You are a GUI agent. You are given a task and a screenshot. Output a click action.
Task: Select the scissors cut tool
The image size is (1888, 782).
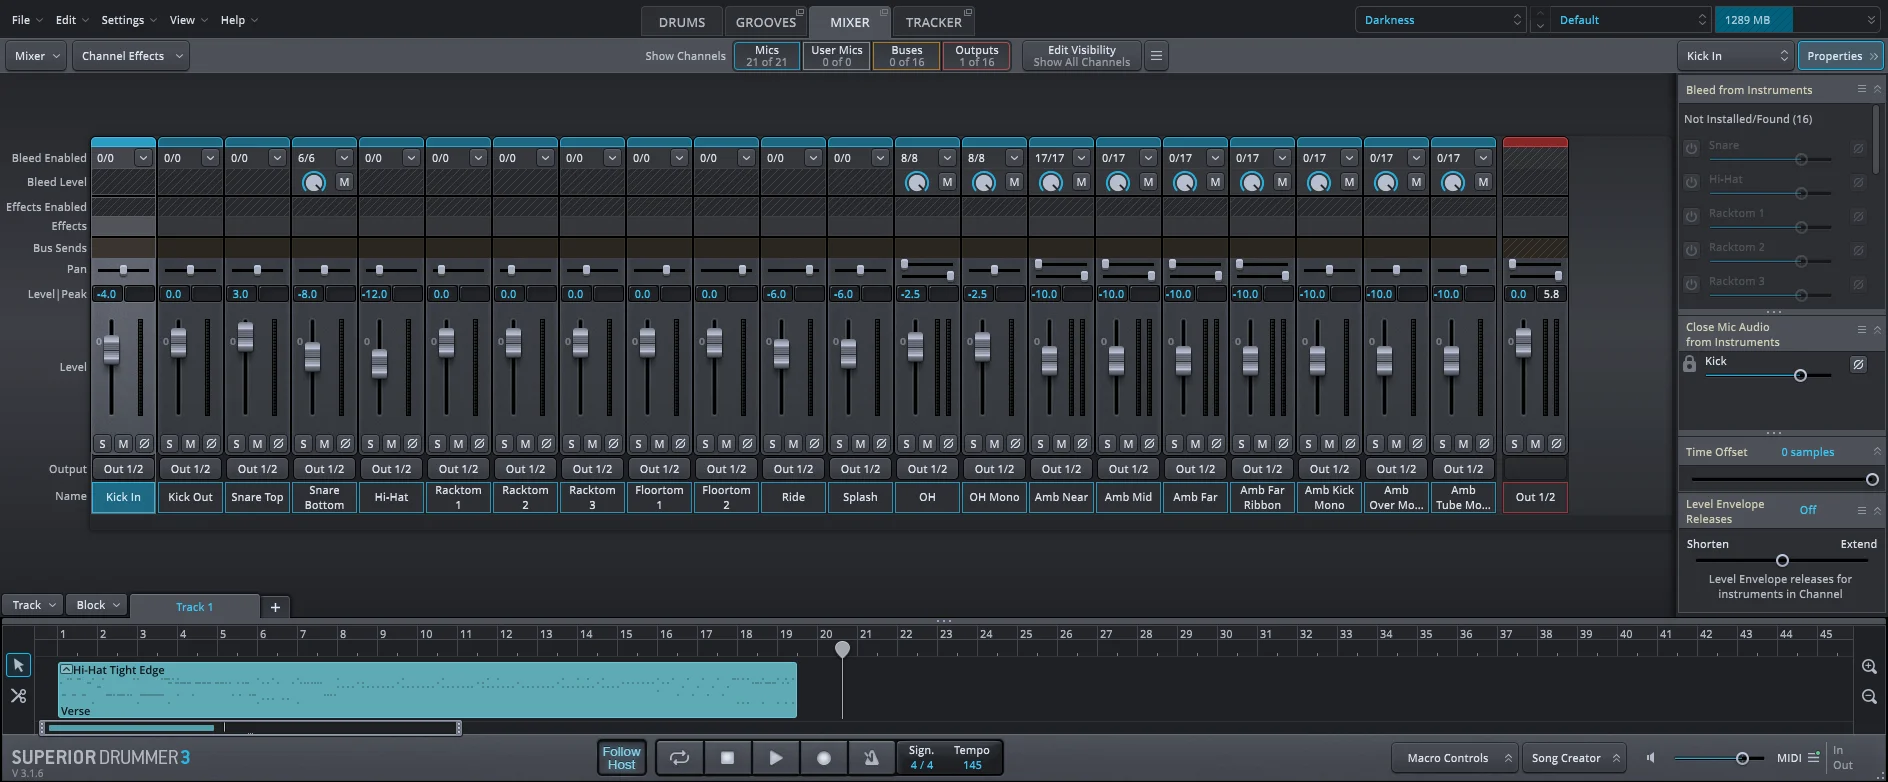click(x=18, y=695)
